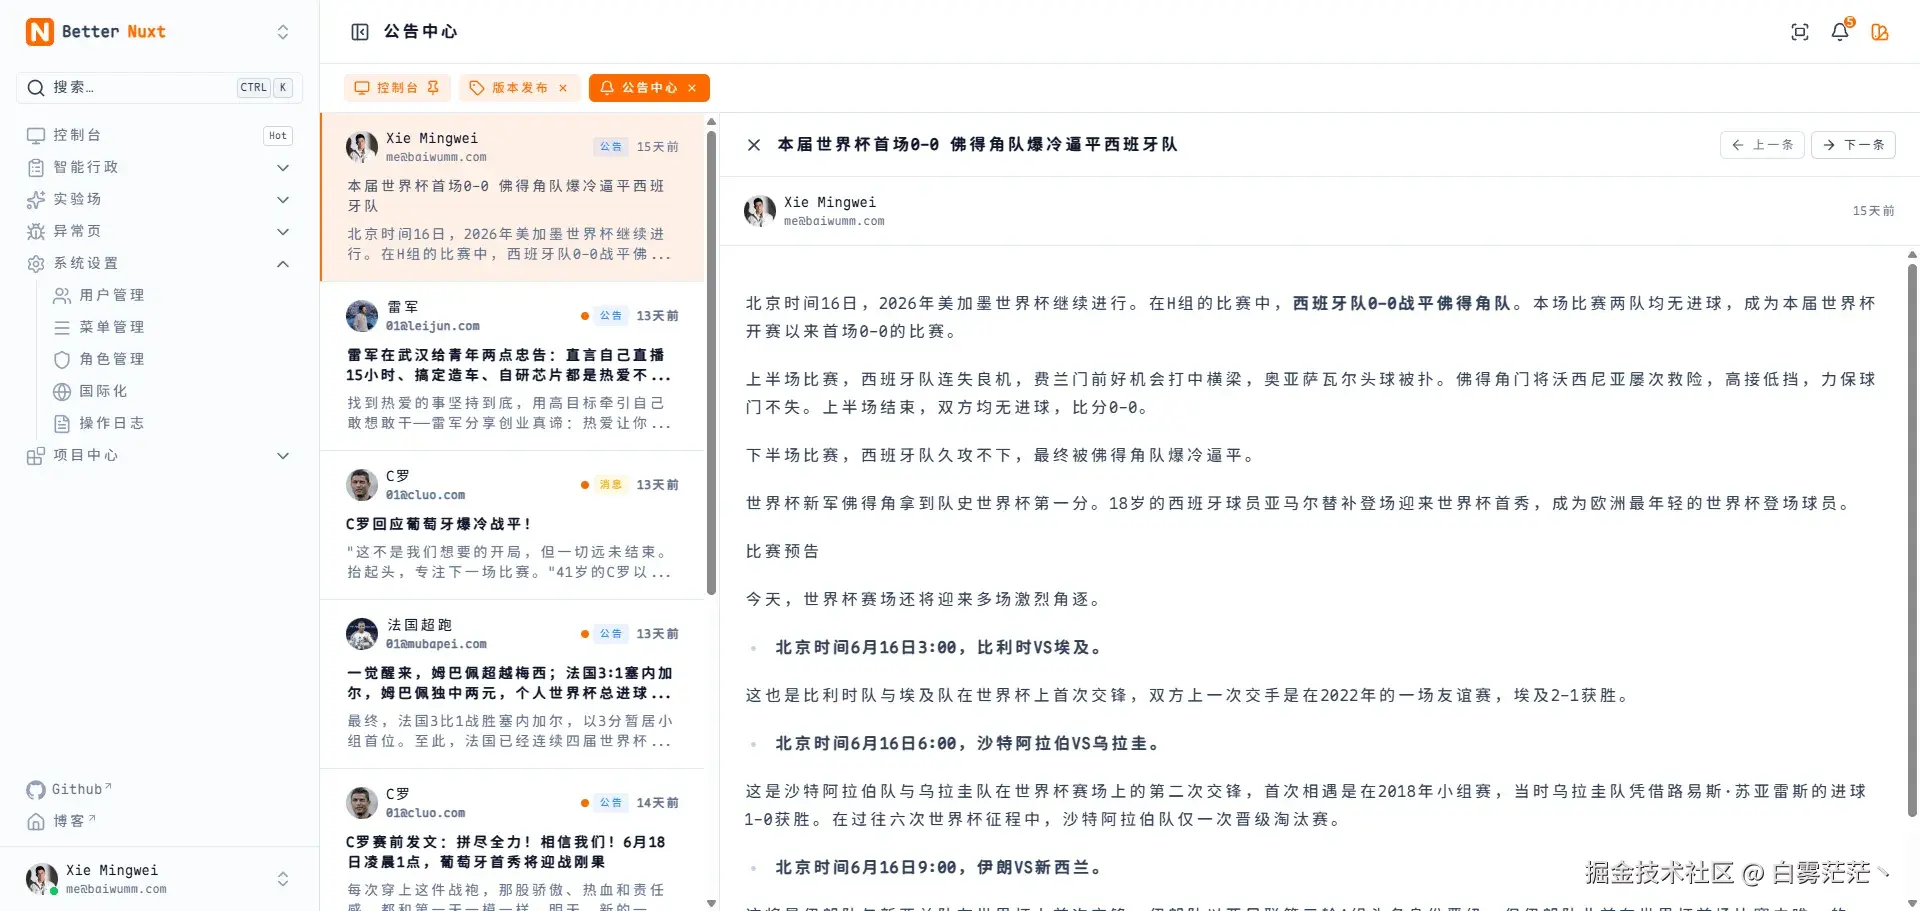1920x911 pixels.
Task: Click the 北京时间6月16日3:00 比利时VS埃及 line
Action: (939, 647)
